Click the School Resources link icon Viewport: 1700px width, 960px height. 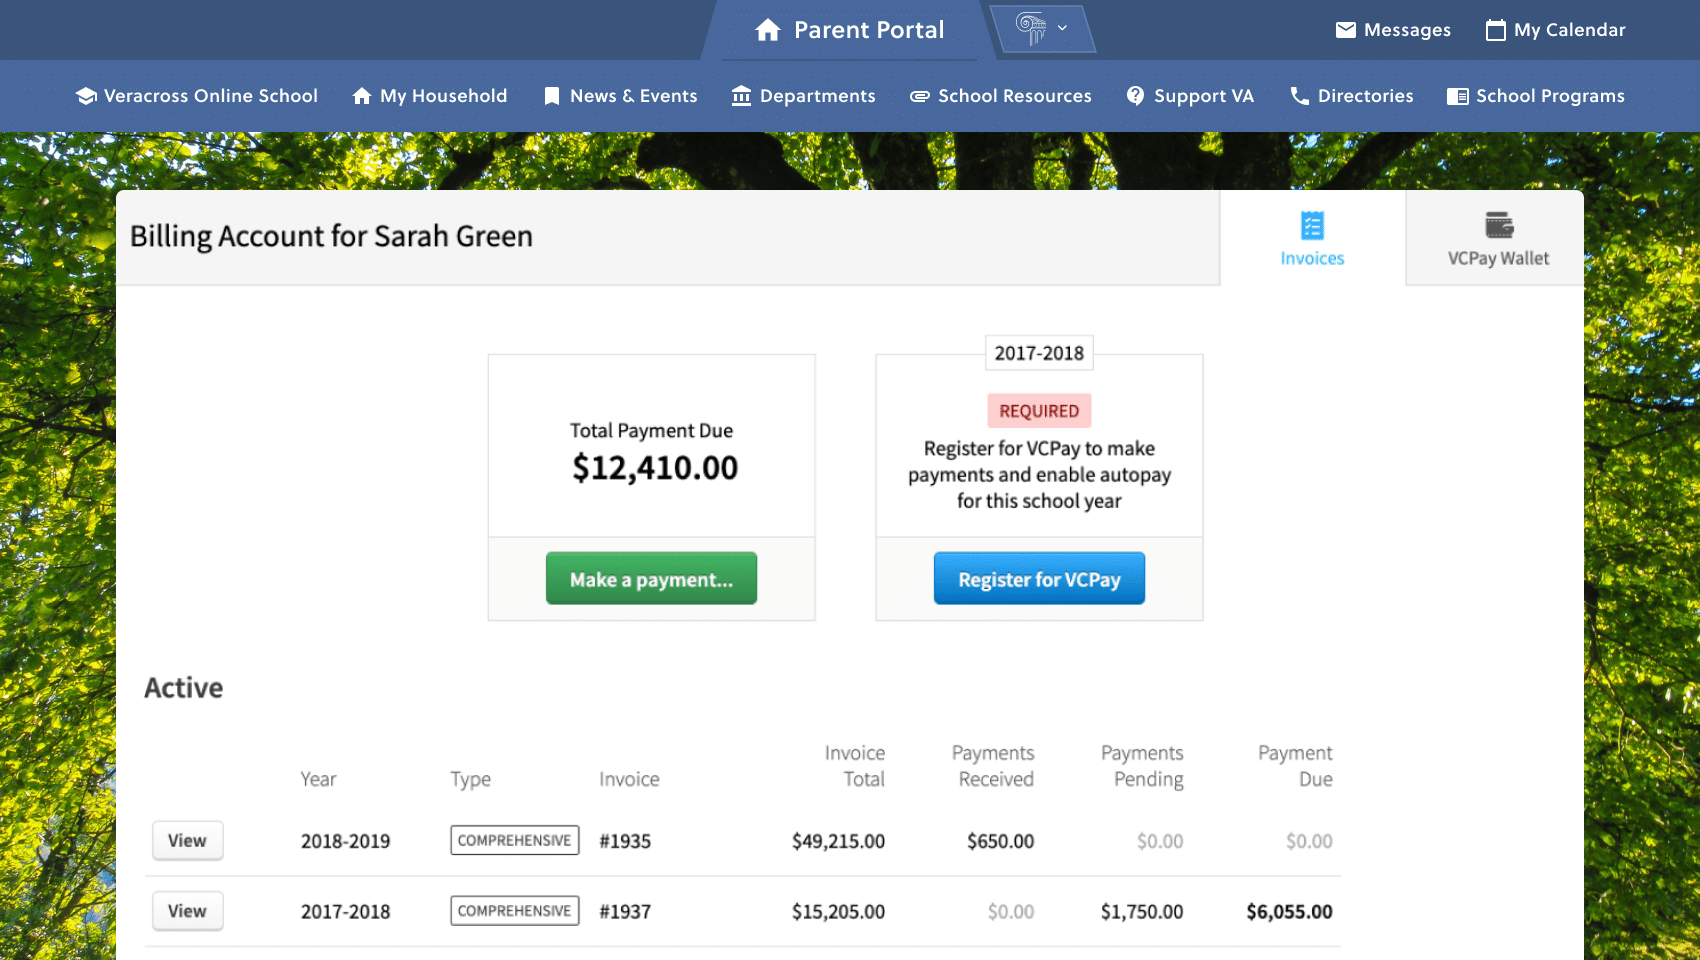click(x=920, y=96)
